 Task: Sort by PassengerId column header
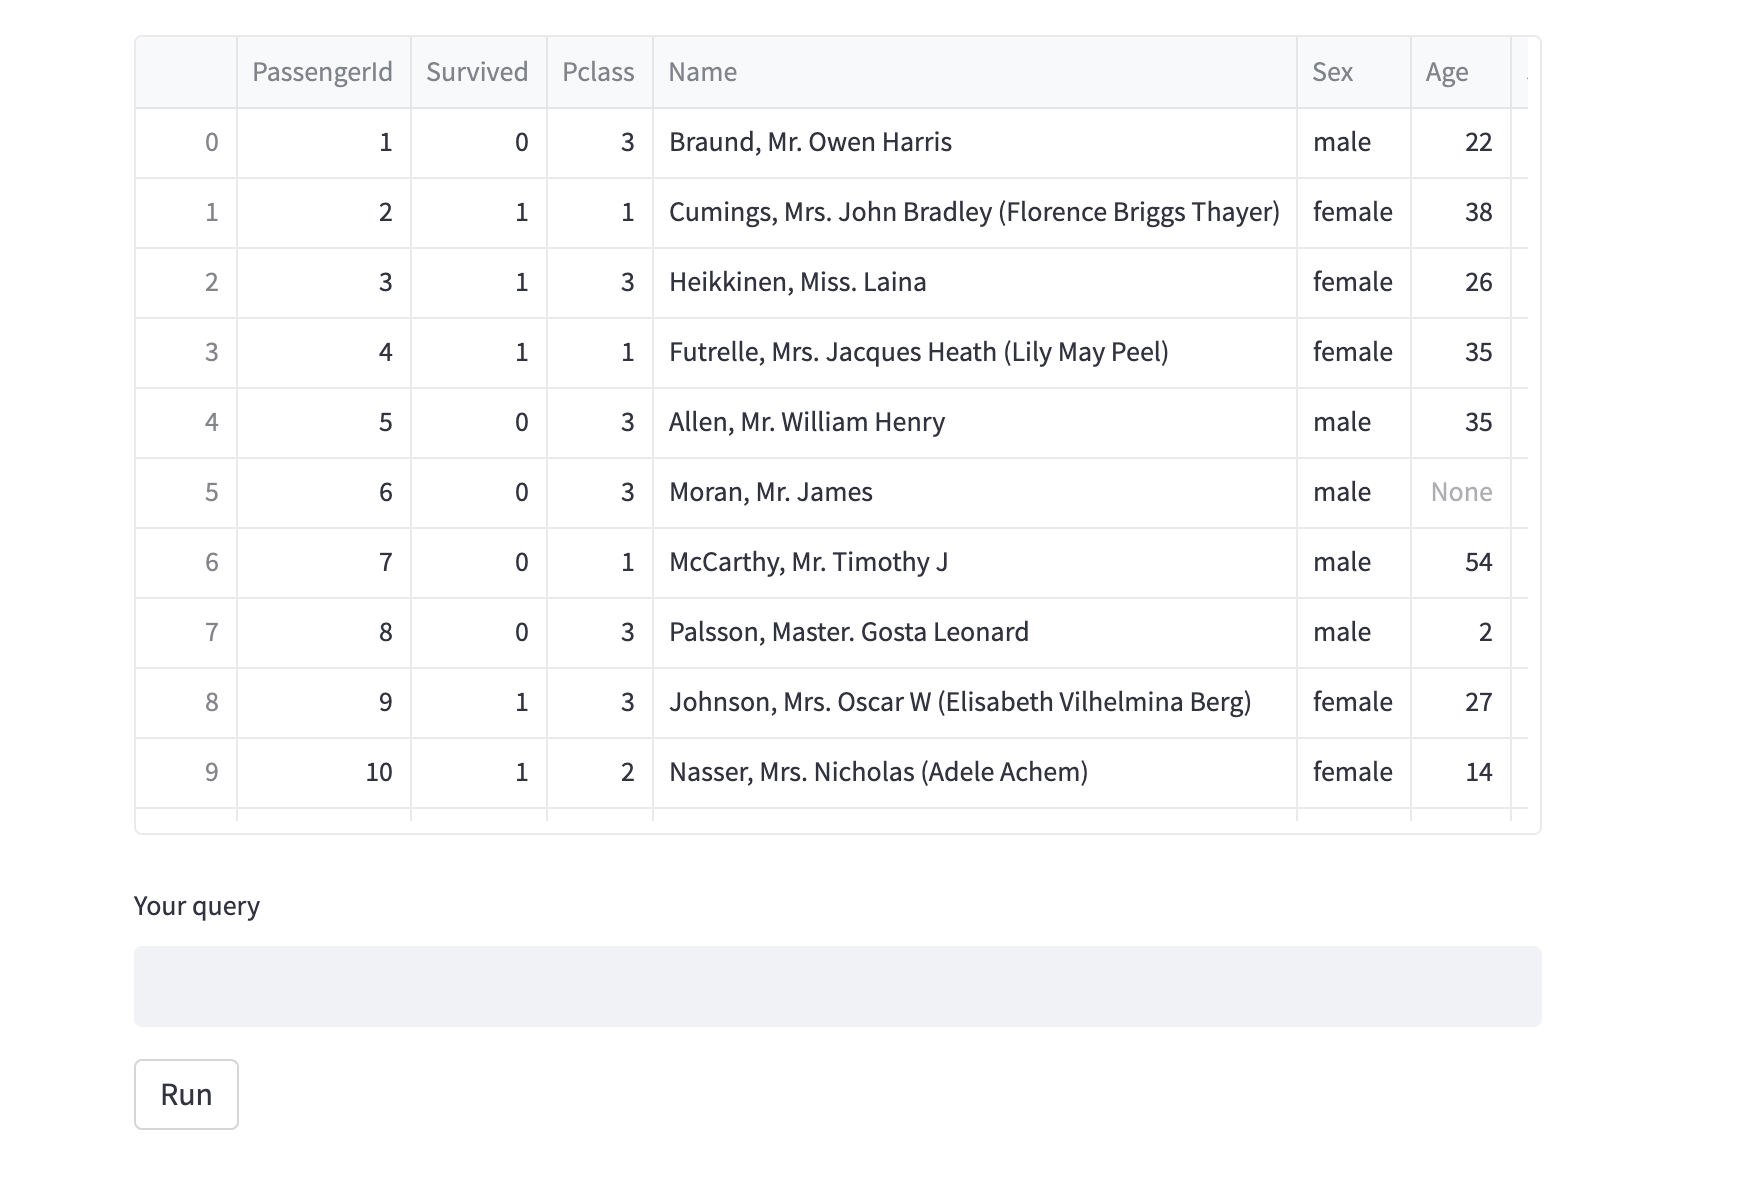click(x=322, y=72)
